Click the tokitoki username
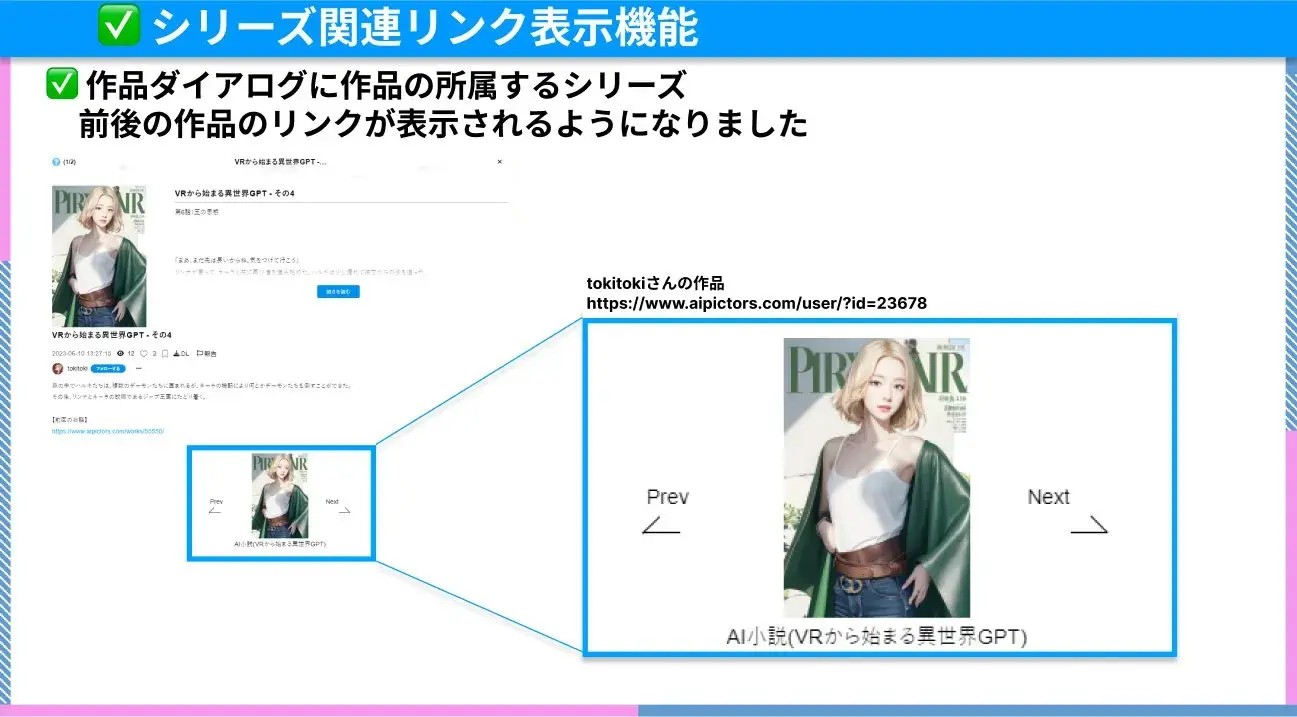This screenshot has width=1297, height=717. [x=77, y=369]
